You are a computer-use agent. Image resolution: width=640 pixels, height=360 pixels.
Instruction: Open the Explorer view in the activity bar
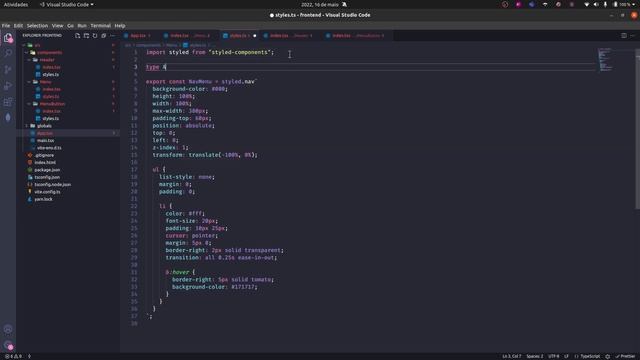click(x=8, y=38)
